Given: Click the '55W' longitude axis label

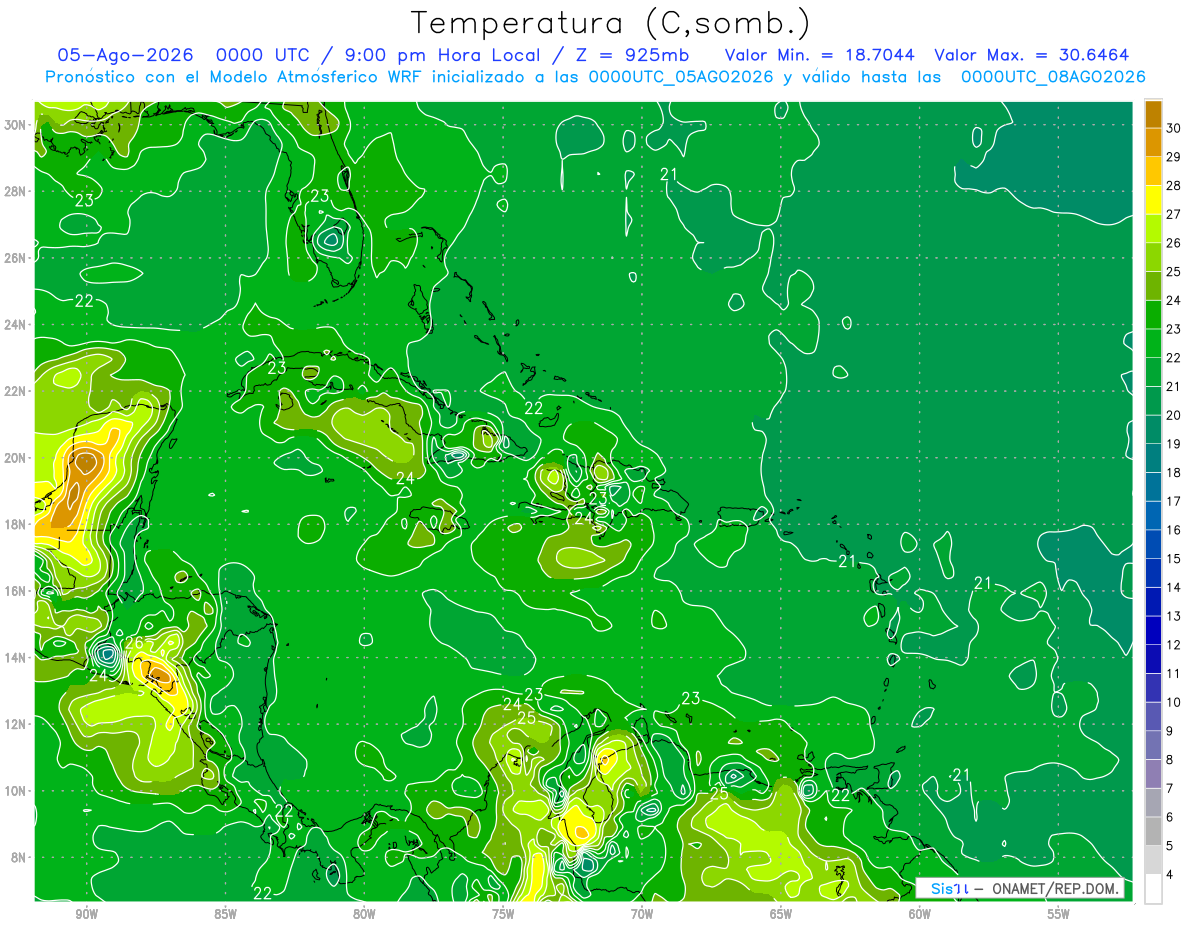Looking at the screenshot, I should pyautogui.click(x=1059, y=914).
